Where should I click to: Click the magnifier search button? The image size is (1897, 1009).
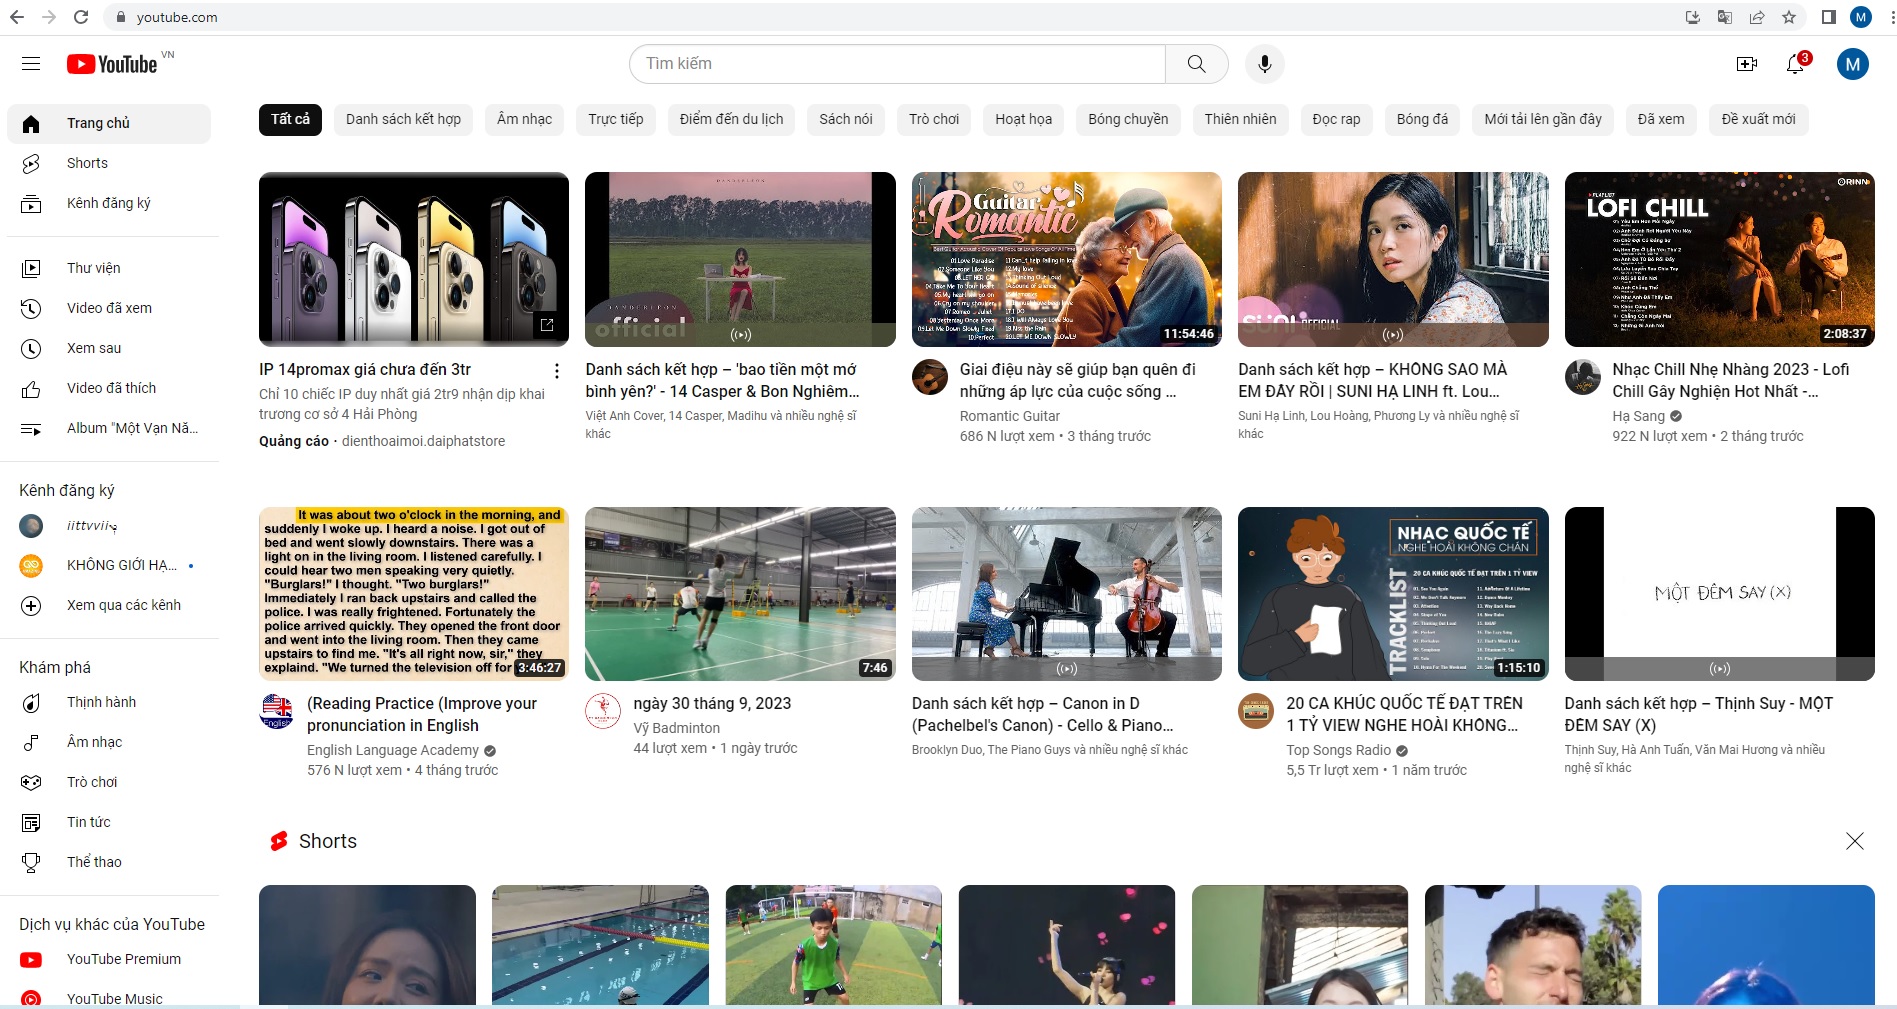1196,64
